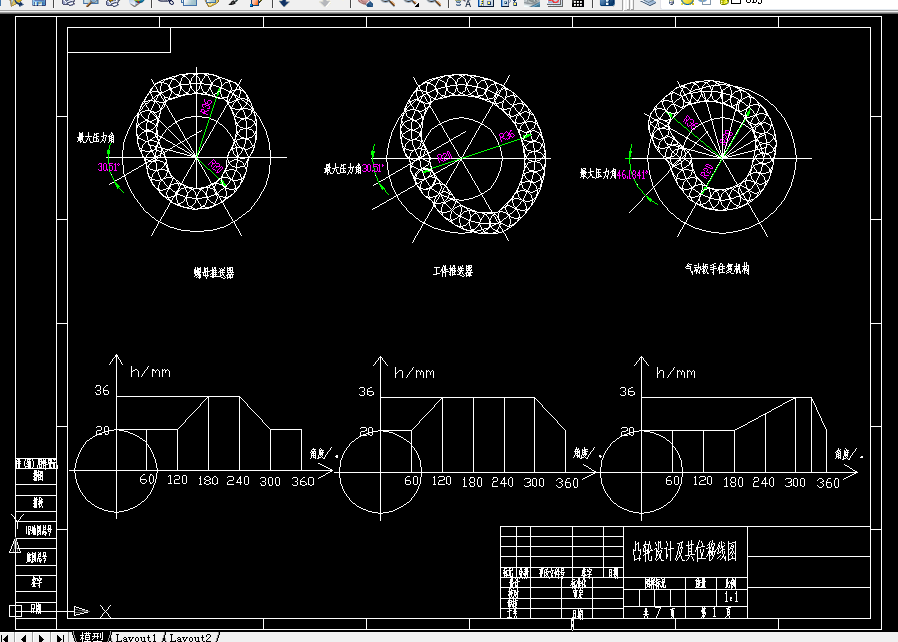
Task: Switch to the 模型 model tab
Action: coord(92,637)
